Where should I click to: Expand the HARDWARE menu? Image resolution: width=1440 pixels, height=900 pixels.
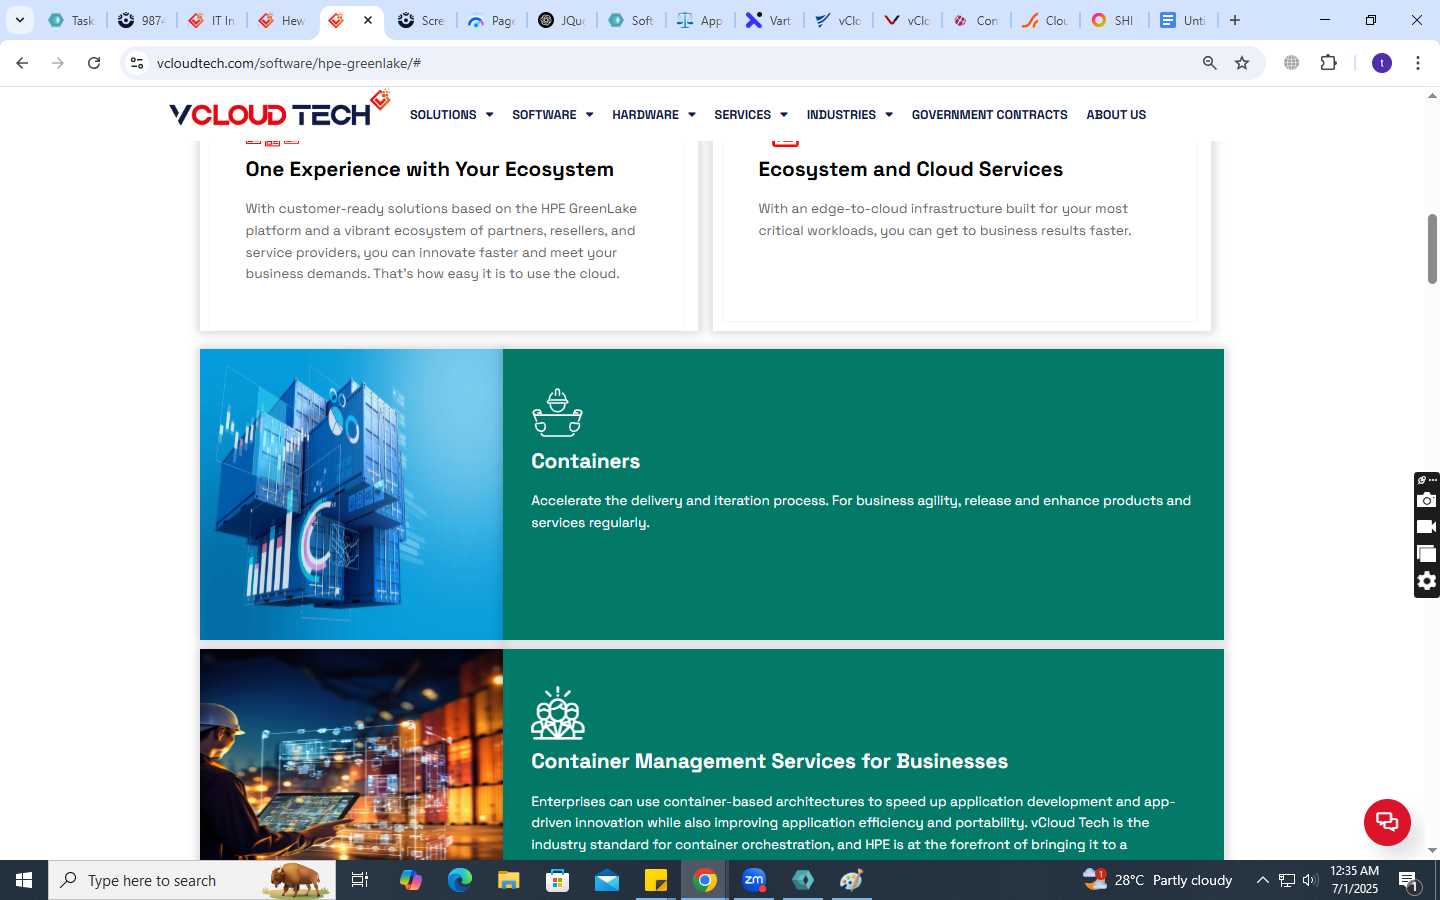[653, 115]
